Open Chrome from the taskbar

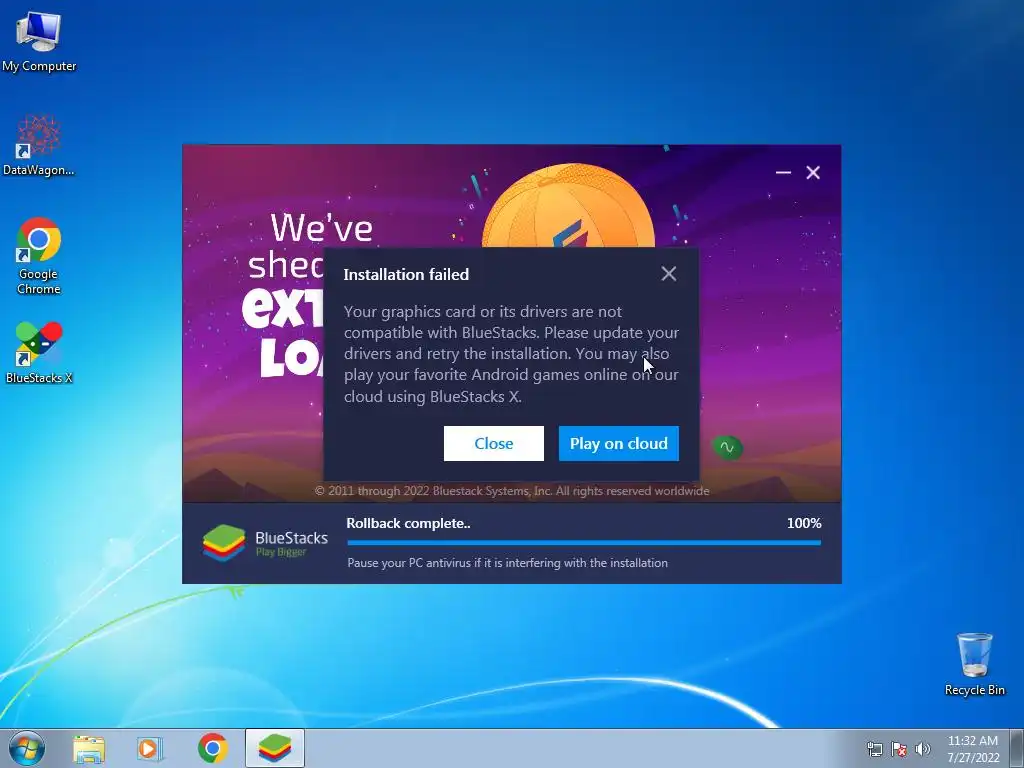[x=212, y=748]
